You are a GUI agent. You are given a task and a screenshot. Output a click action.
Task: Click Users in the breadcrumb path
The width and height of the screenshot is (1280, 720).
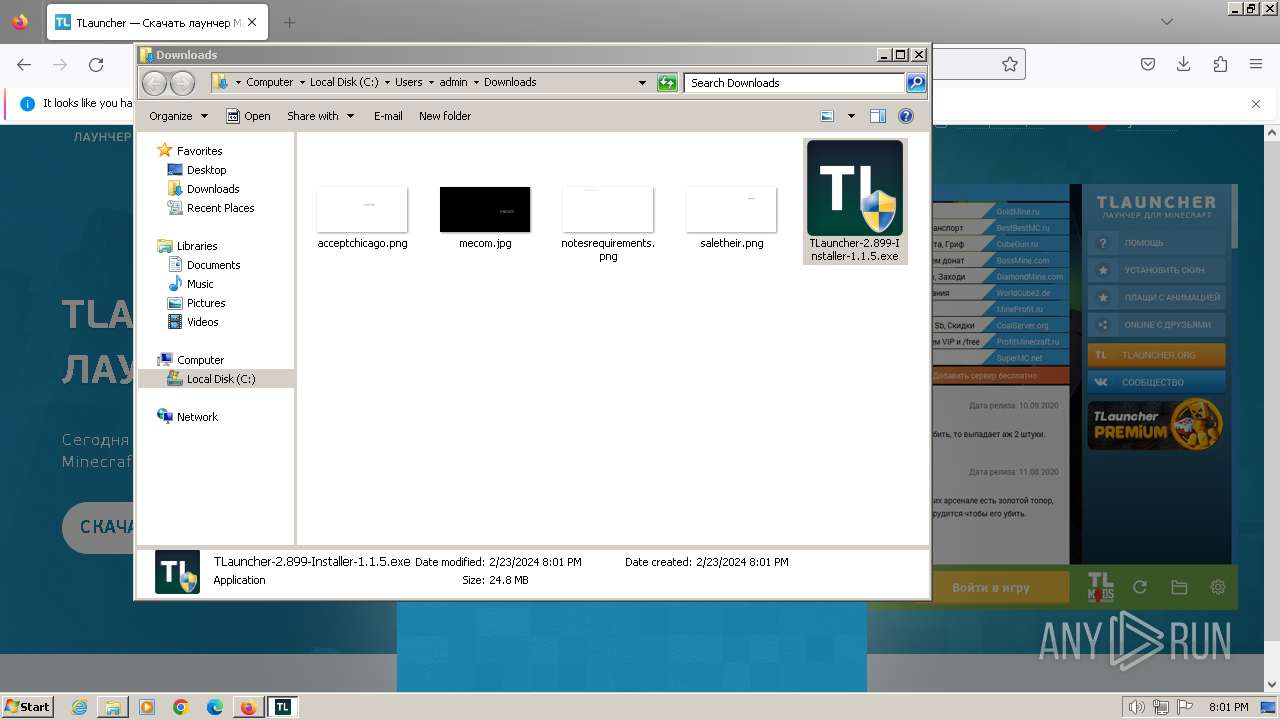point(408,83)
